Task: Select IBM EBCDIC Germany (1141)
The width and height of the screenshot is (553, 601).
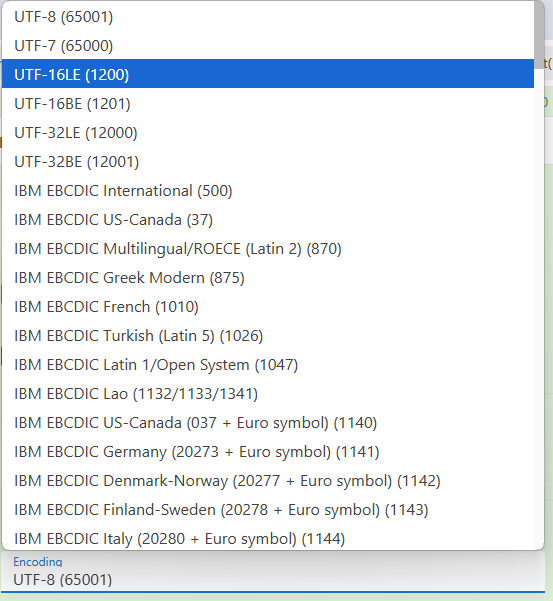Action: coord(268,452)
